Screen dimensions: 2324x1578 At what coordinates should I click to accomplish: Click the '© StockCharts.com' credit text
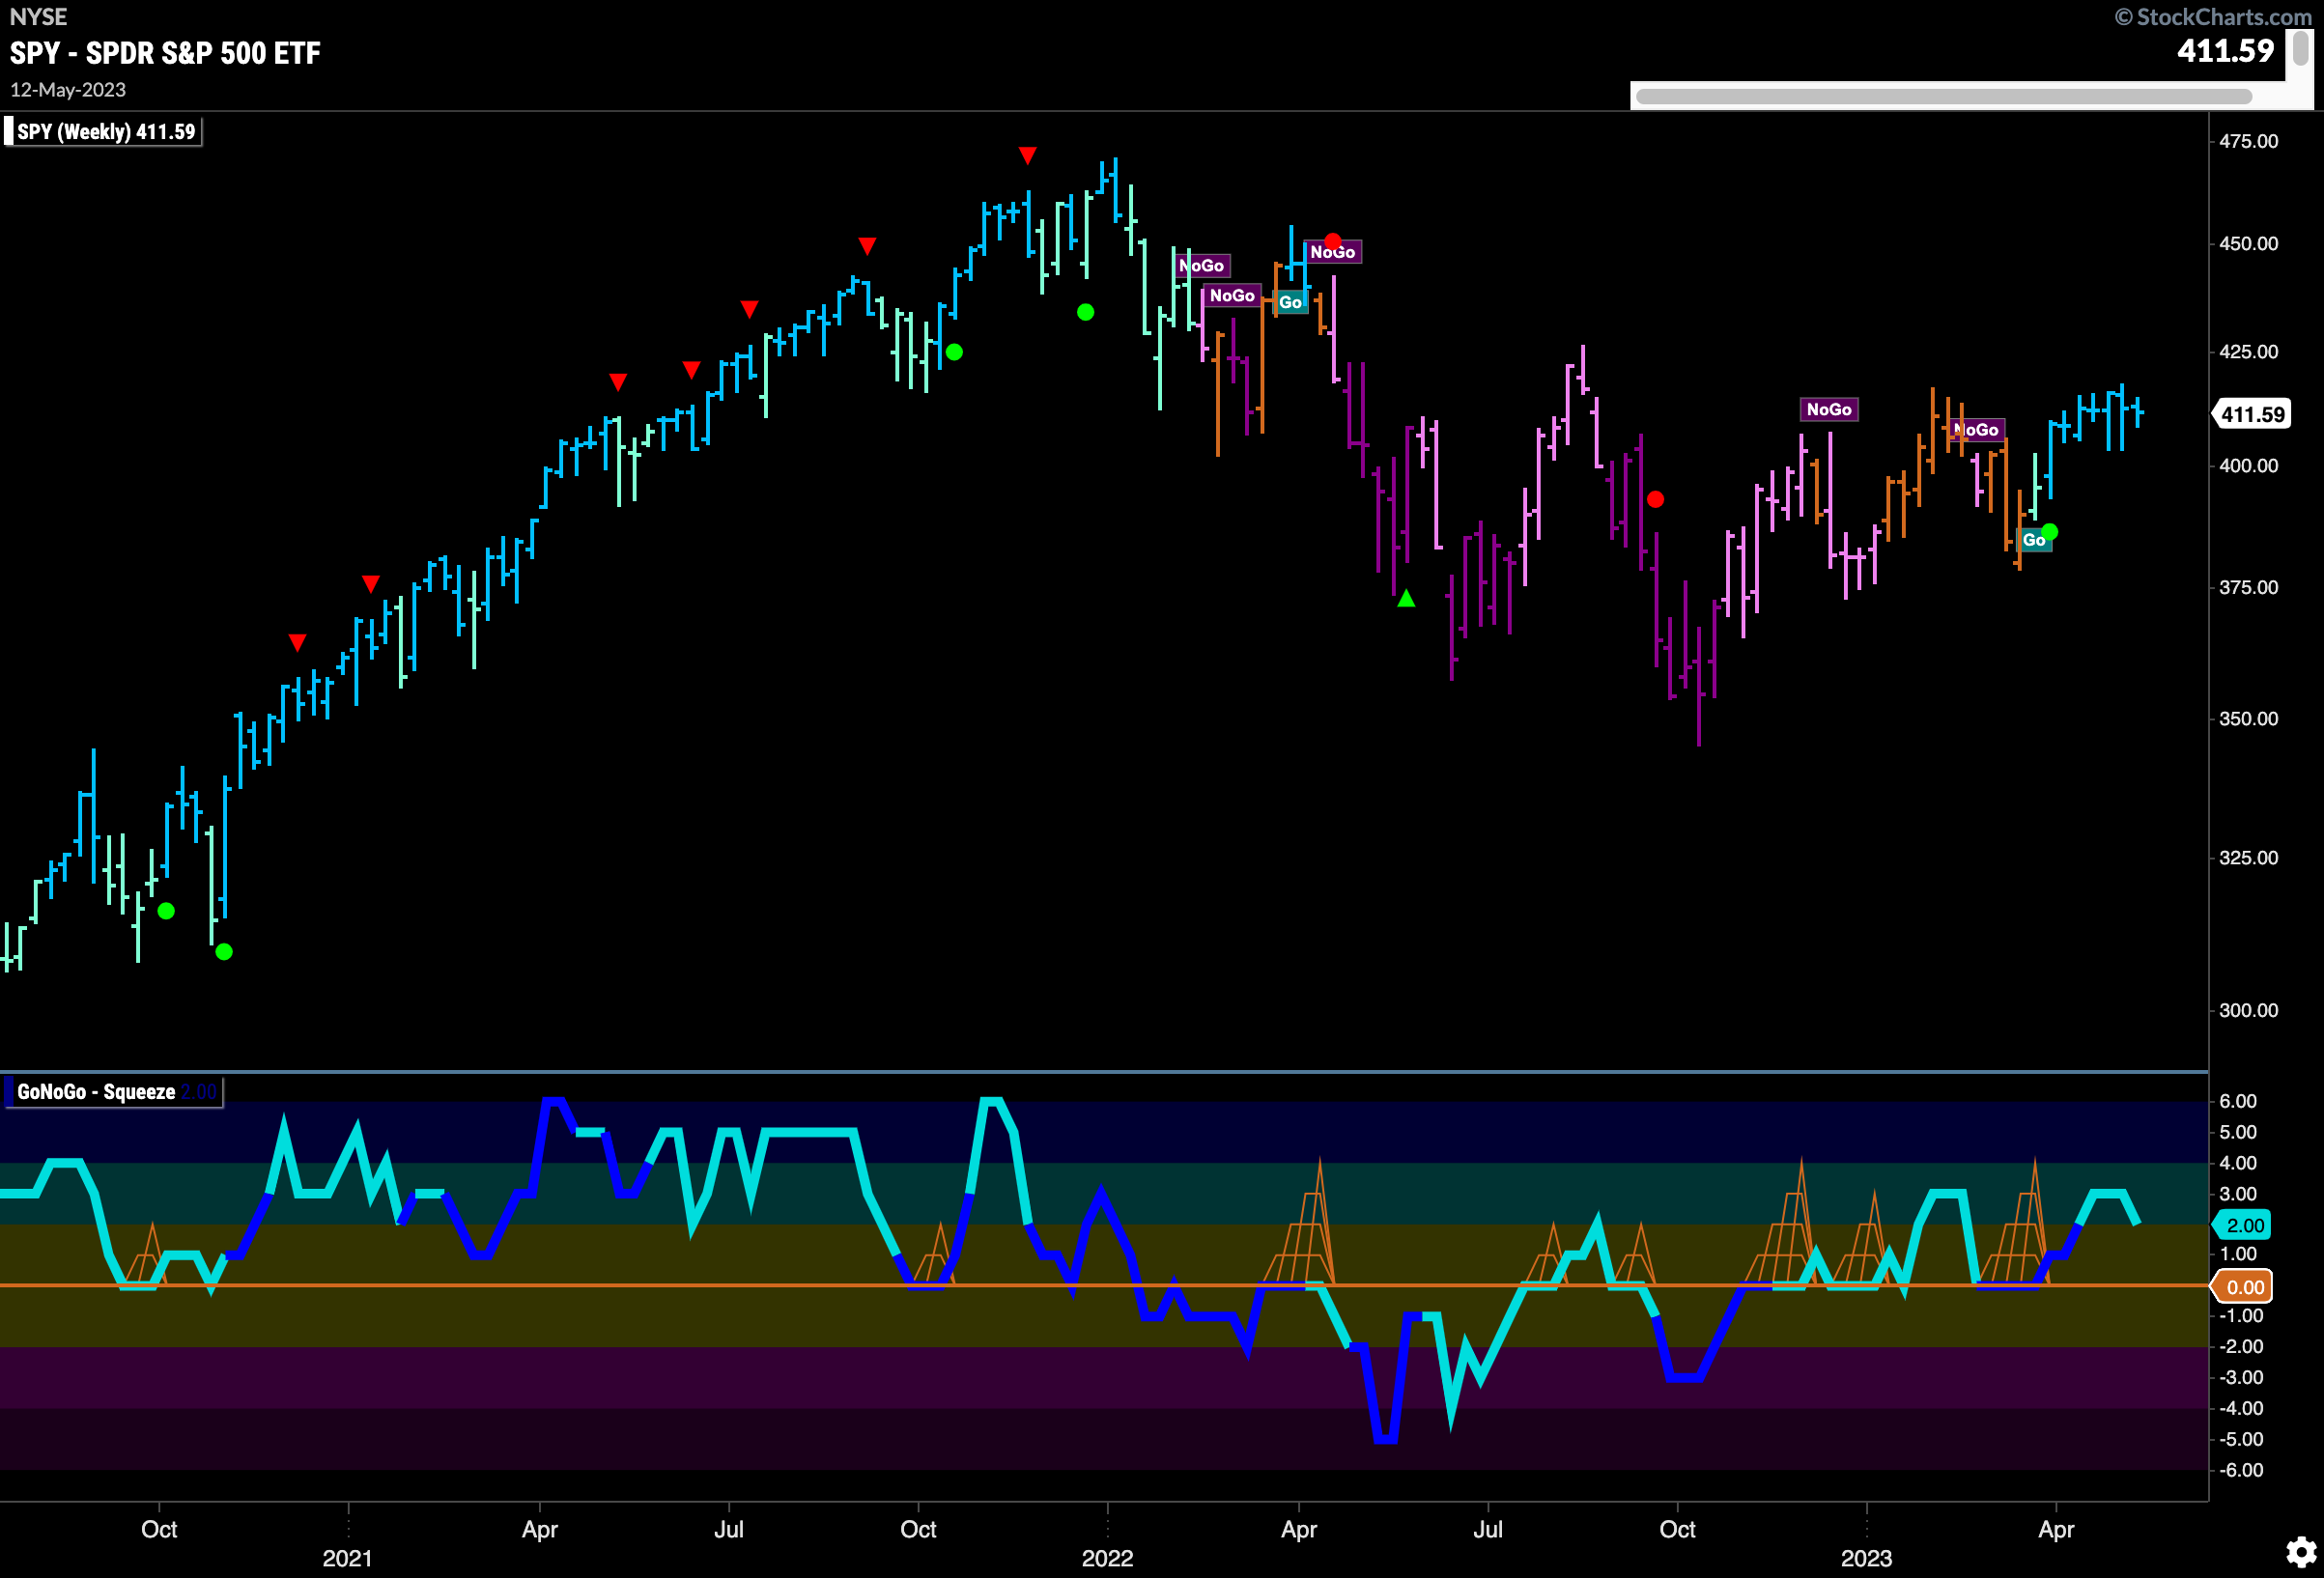(2212, 17)
